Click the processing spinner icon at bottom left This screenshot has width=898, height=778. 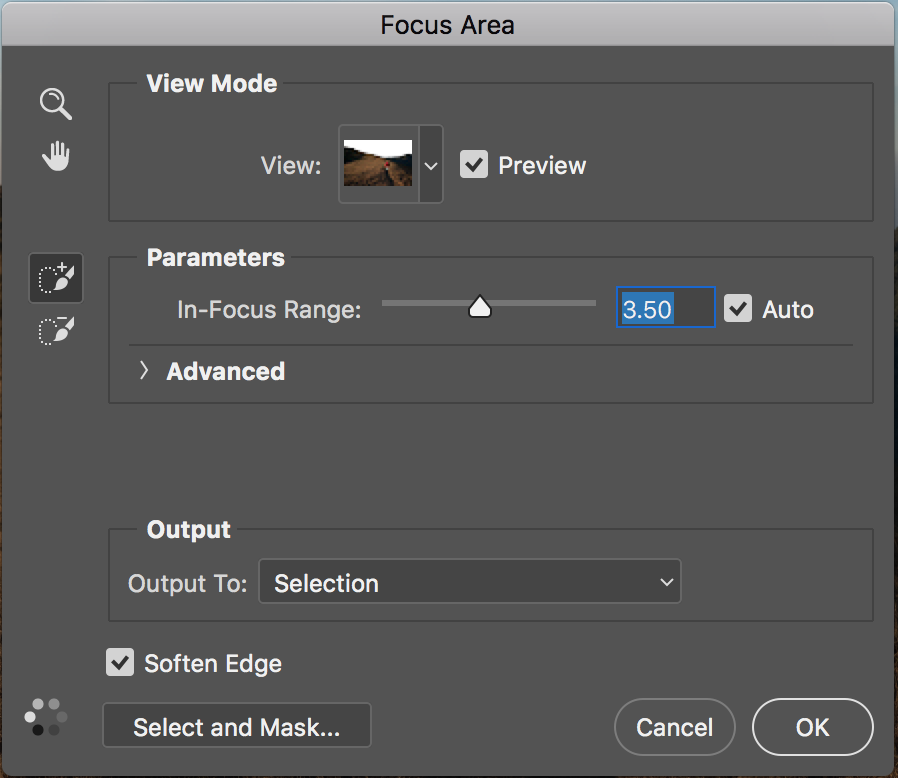[x=46, y=717]
